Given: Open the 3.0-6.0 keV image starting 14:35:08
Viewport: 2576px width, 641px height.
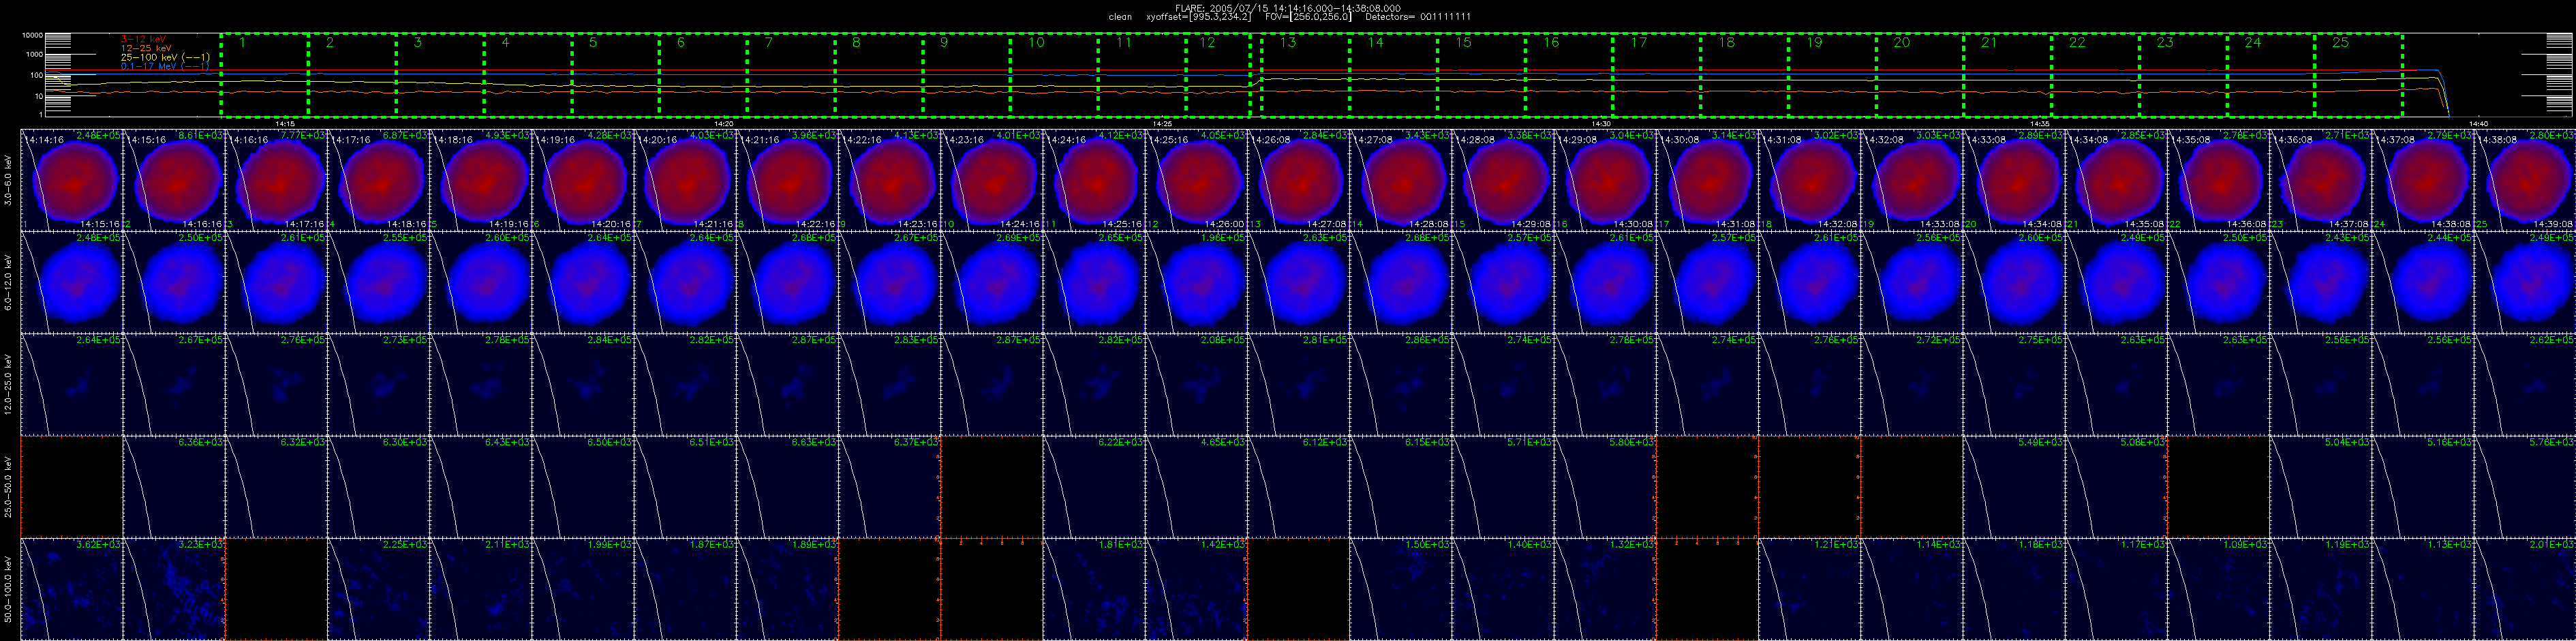Looking at the screenshot, I should tap(2218, 180).
